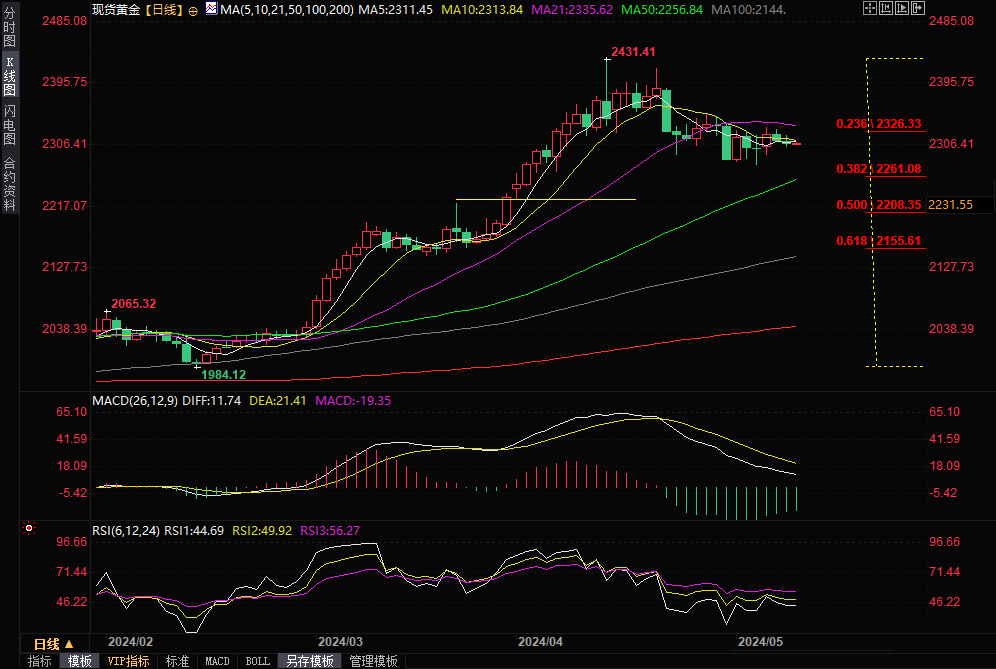Open the VIP指标 tab
Screen dimensions: 996x669
[128, 661]
